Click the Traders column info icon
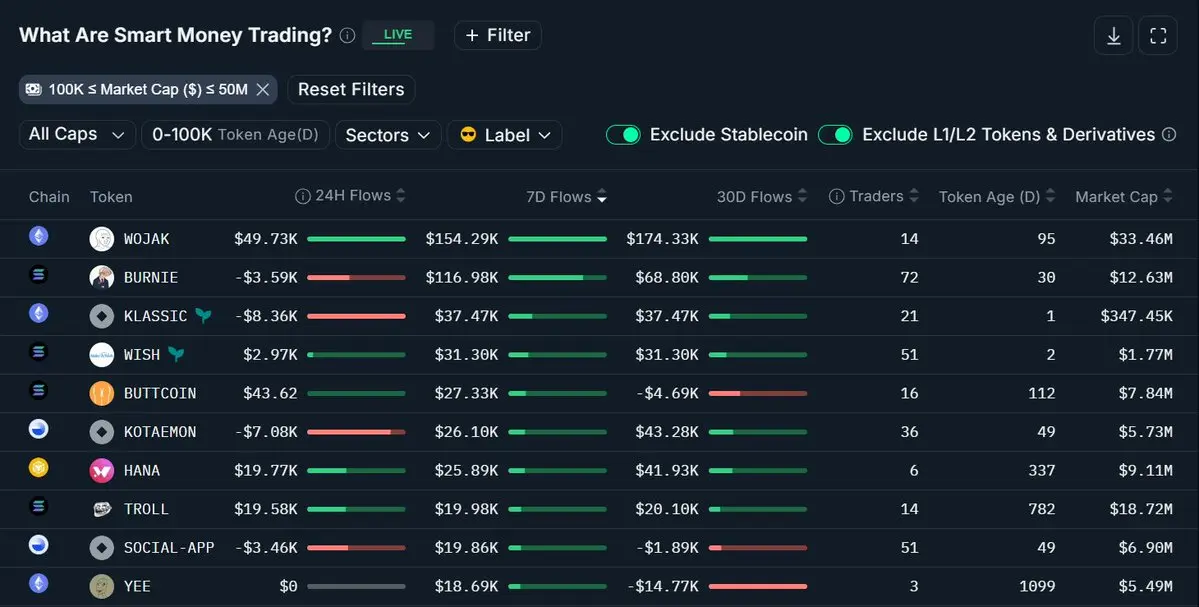Viewport: 1199px width, 607px height. (837, 196)
